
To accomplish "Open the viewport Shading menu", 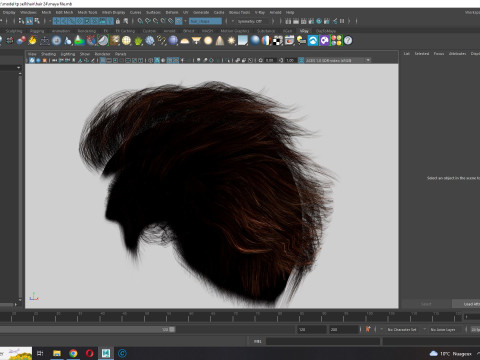I will 48,54.
